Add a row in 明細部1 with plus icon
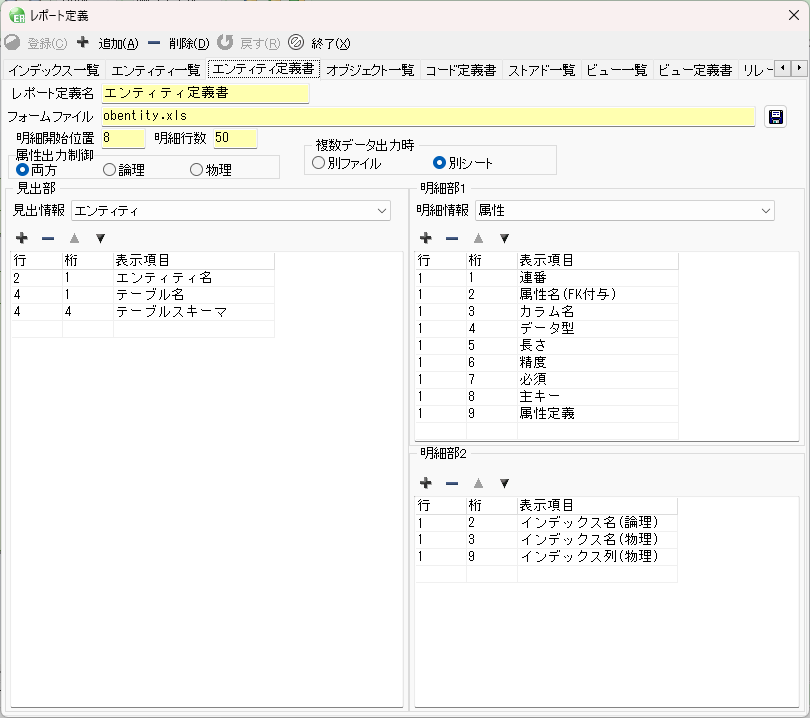The height and width of the screenshot is (718, 810). [426, 238]
